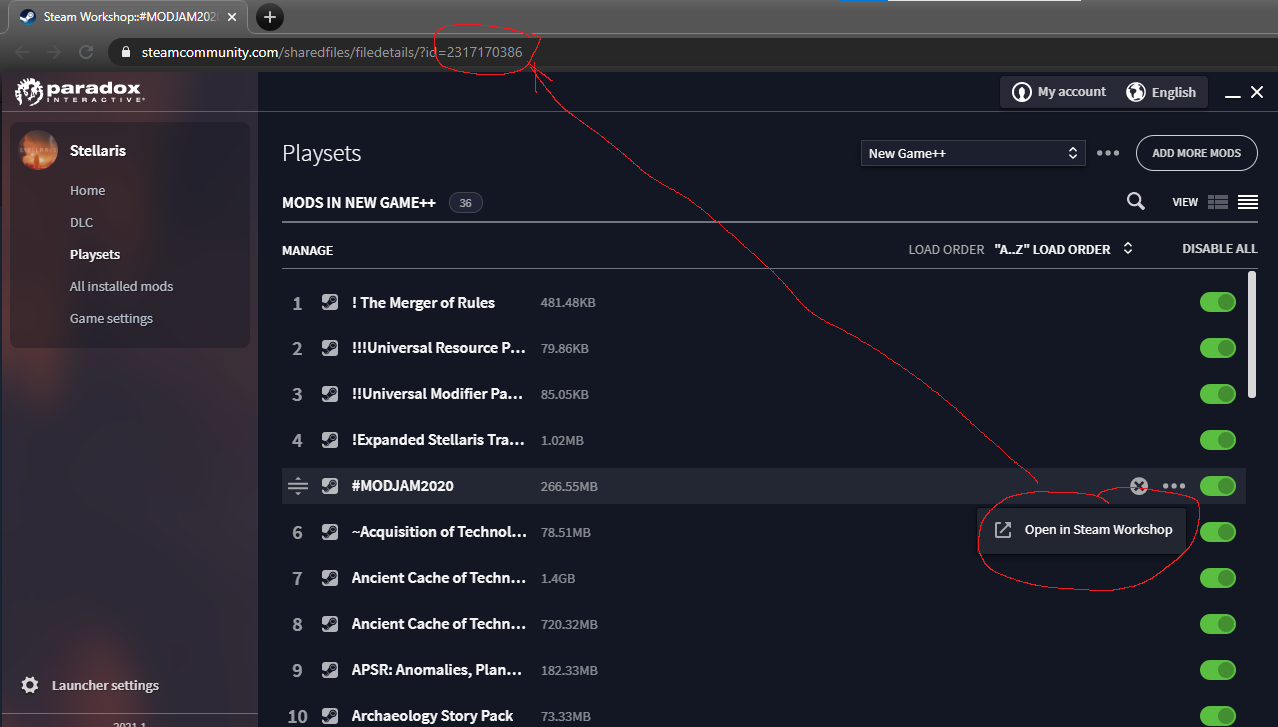Click the drag handle icon beside #MODJAM2020
The height and width of the screenshot is (727, 1278).
pos(297,486)
